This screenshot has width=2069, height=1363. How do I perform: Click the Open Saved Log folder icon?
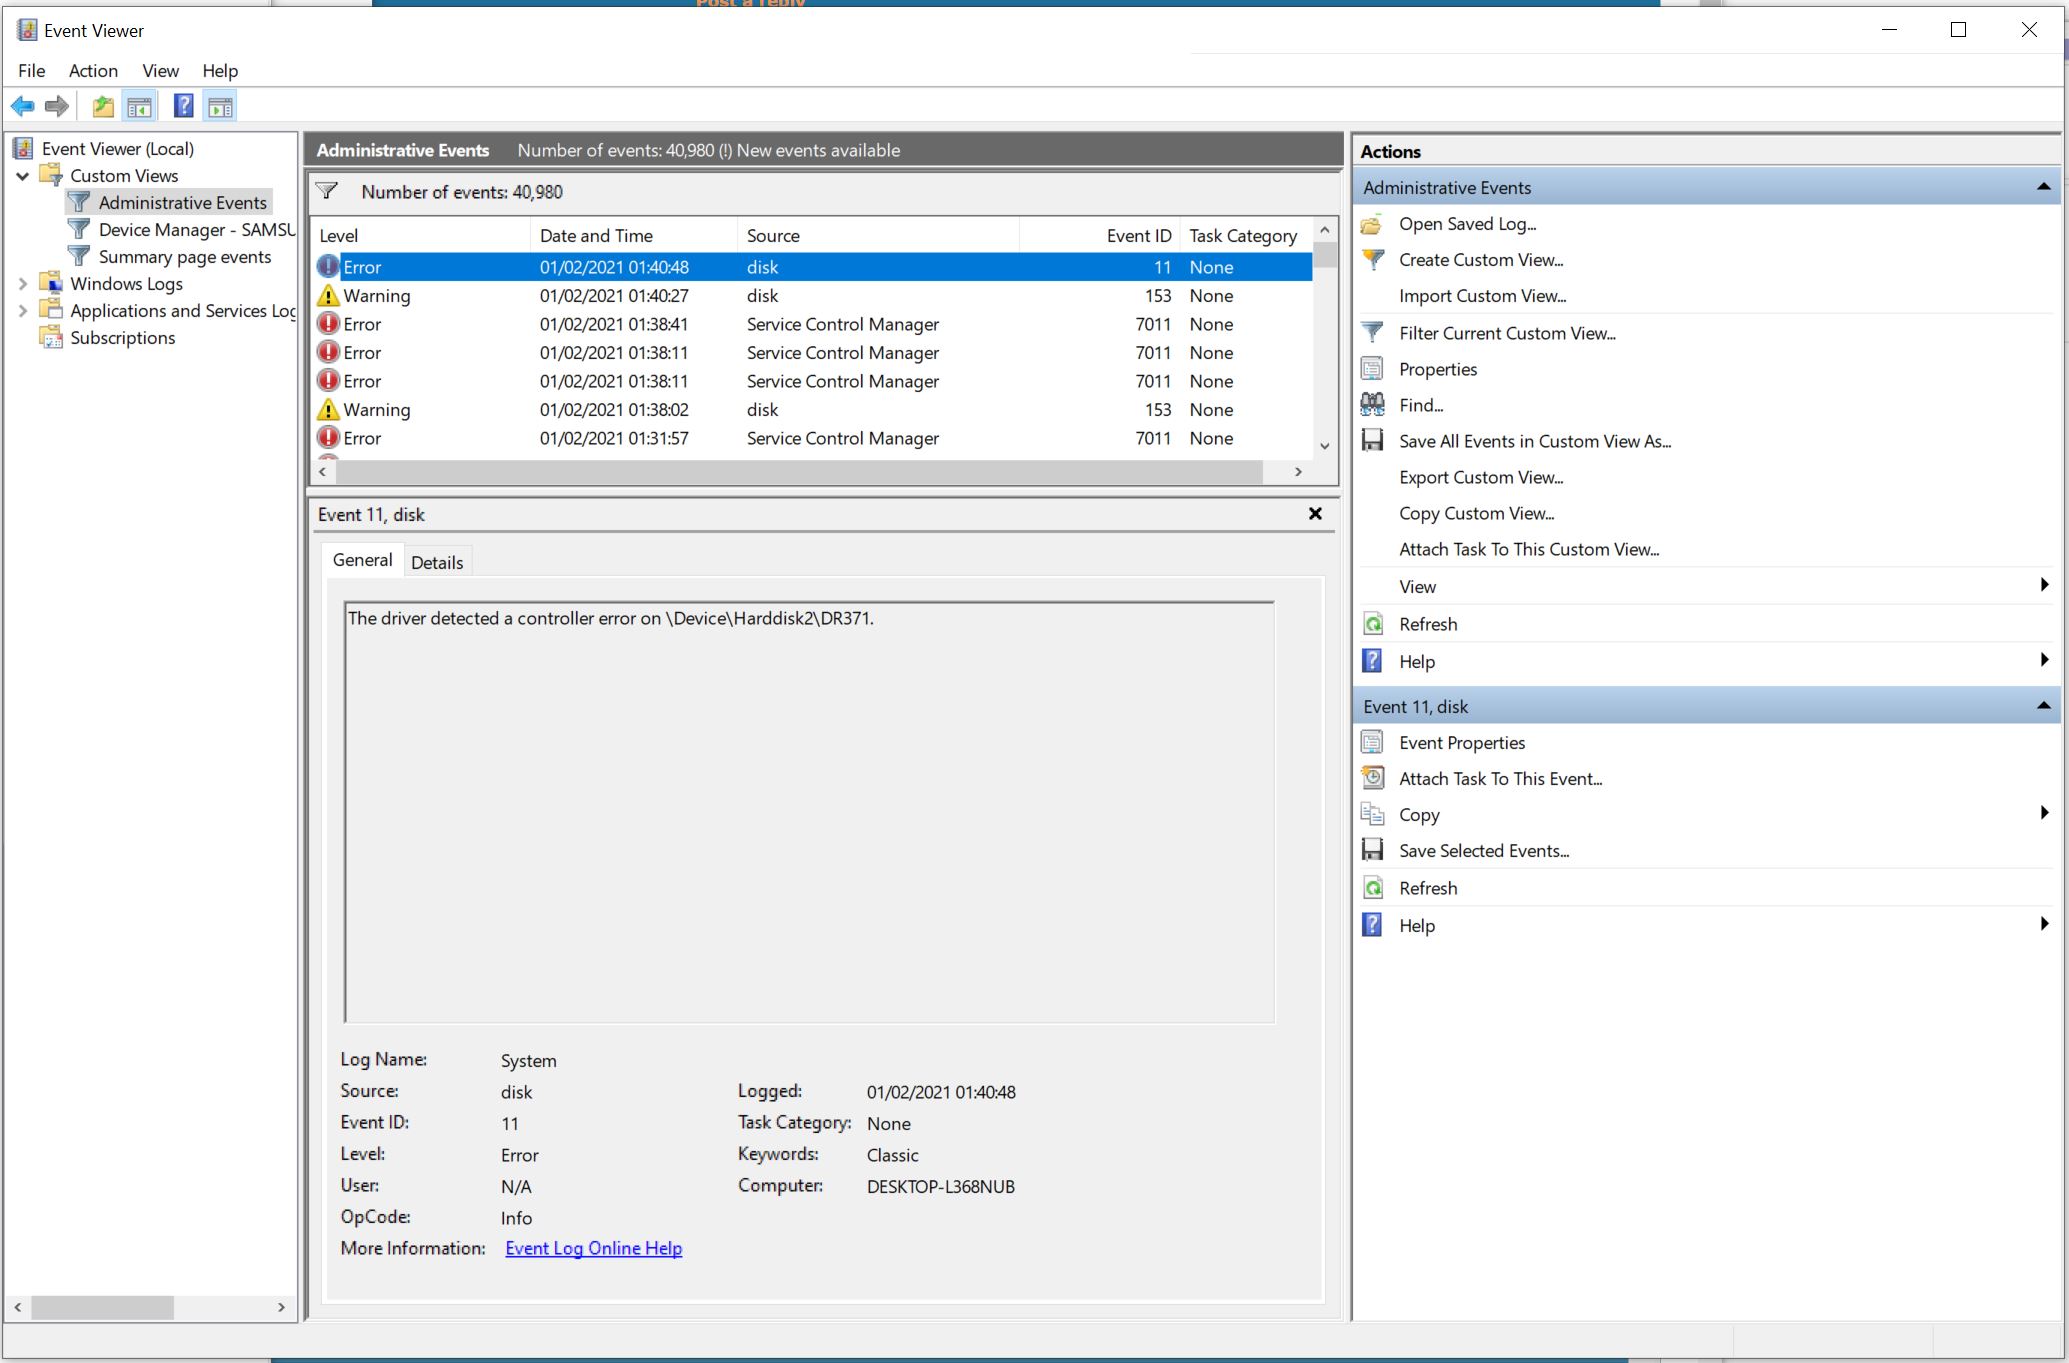point(1372,224)
